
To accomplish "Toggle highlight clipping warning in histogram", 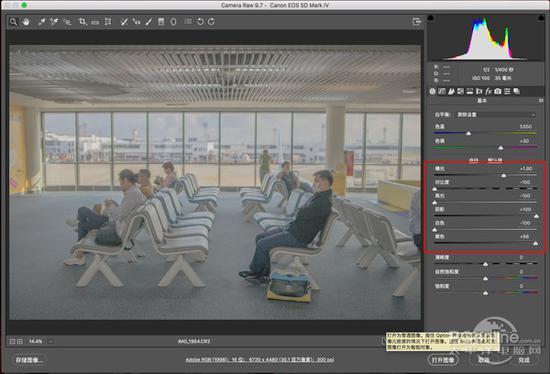I will click(x=541, y=18).
